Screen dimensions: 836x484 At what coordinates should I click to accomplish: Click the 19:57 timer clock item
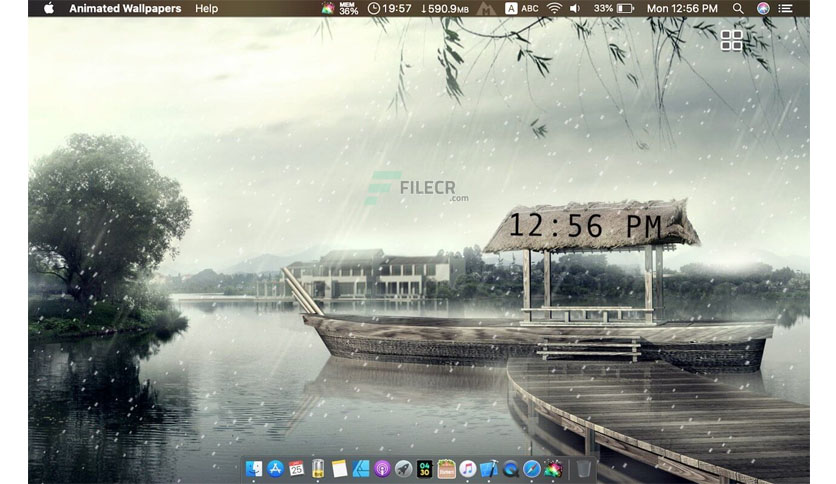click(x=390, y=9)
